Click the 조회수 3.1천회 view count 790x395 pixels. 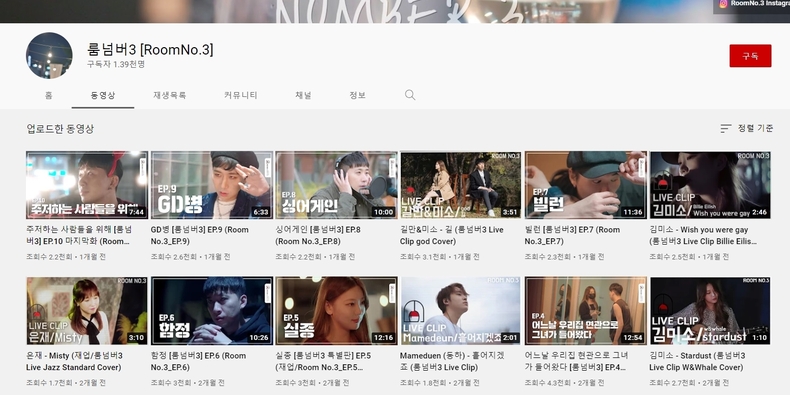click(423, 257)
